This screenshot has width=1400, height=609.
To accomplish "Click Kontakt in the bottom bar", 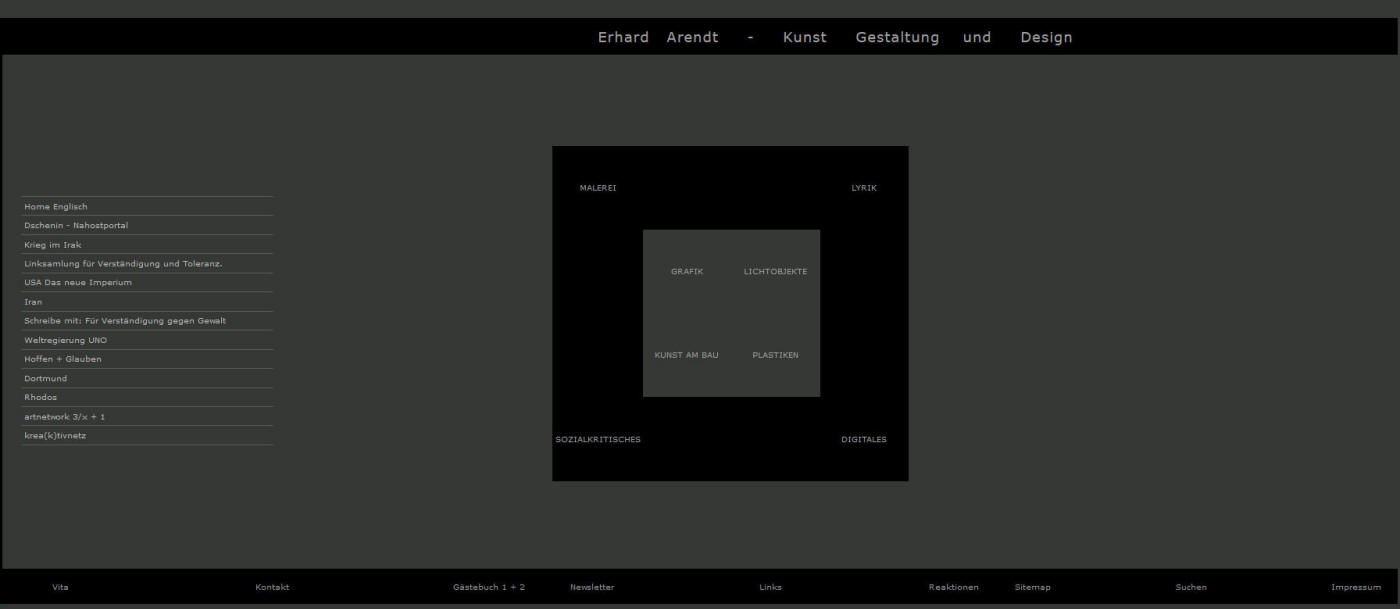I will click(272, 587).
